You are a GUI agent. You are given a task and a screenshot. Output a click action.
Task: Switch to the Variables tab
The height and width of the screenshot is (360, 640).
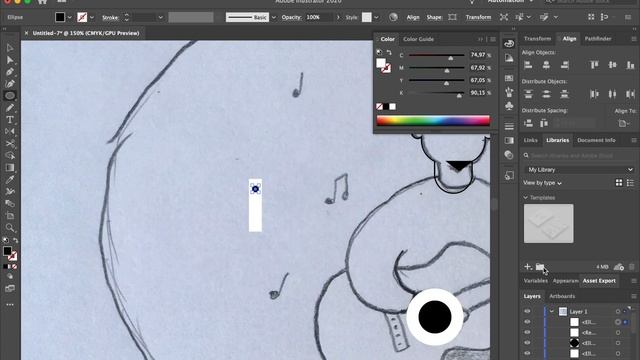point(536,281)
